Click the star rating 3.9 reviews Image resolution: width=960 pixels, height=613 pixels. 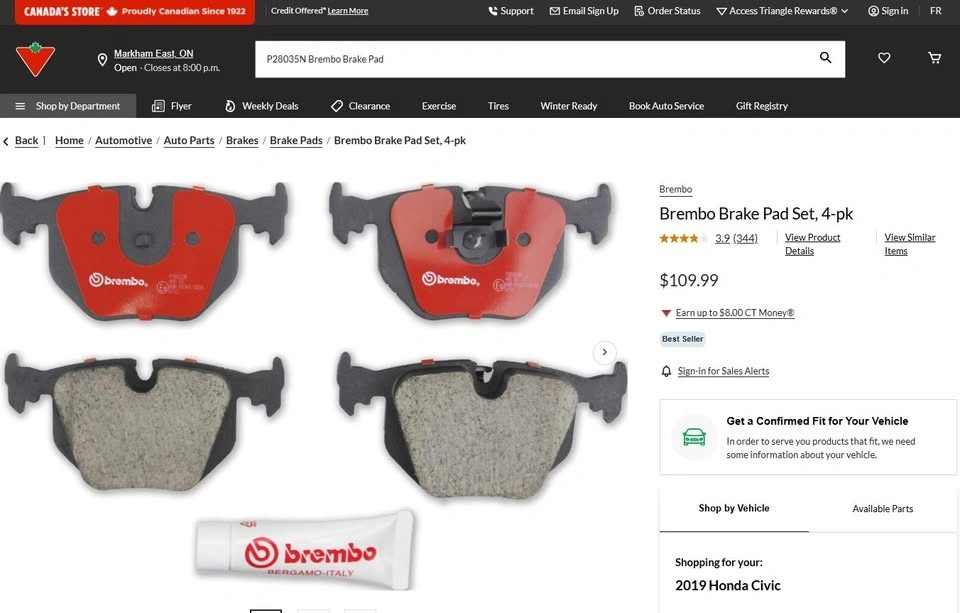[x=708, y=238]
